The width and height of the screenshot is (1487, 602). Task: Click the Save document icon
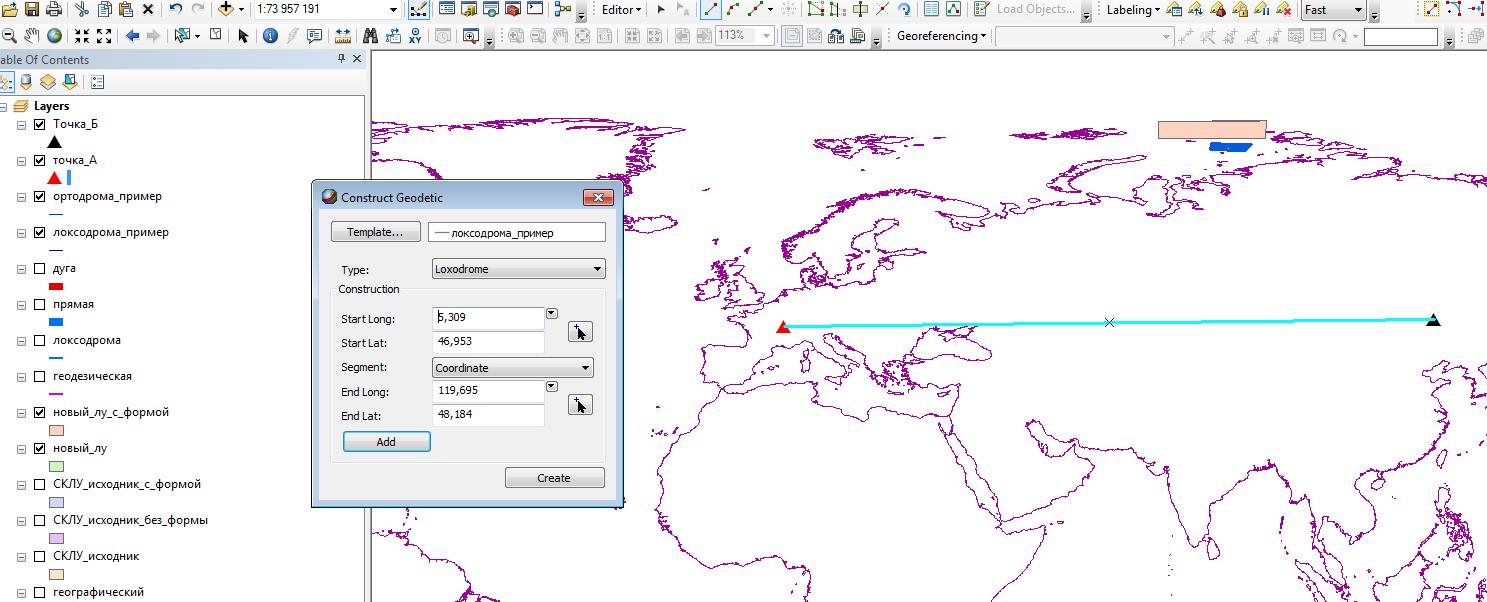coord(31,10)
